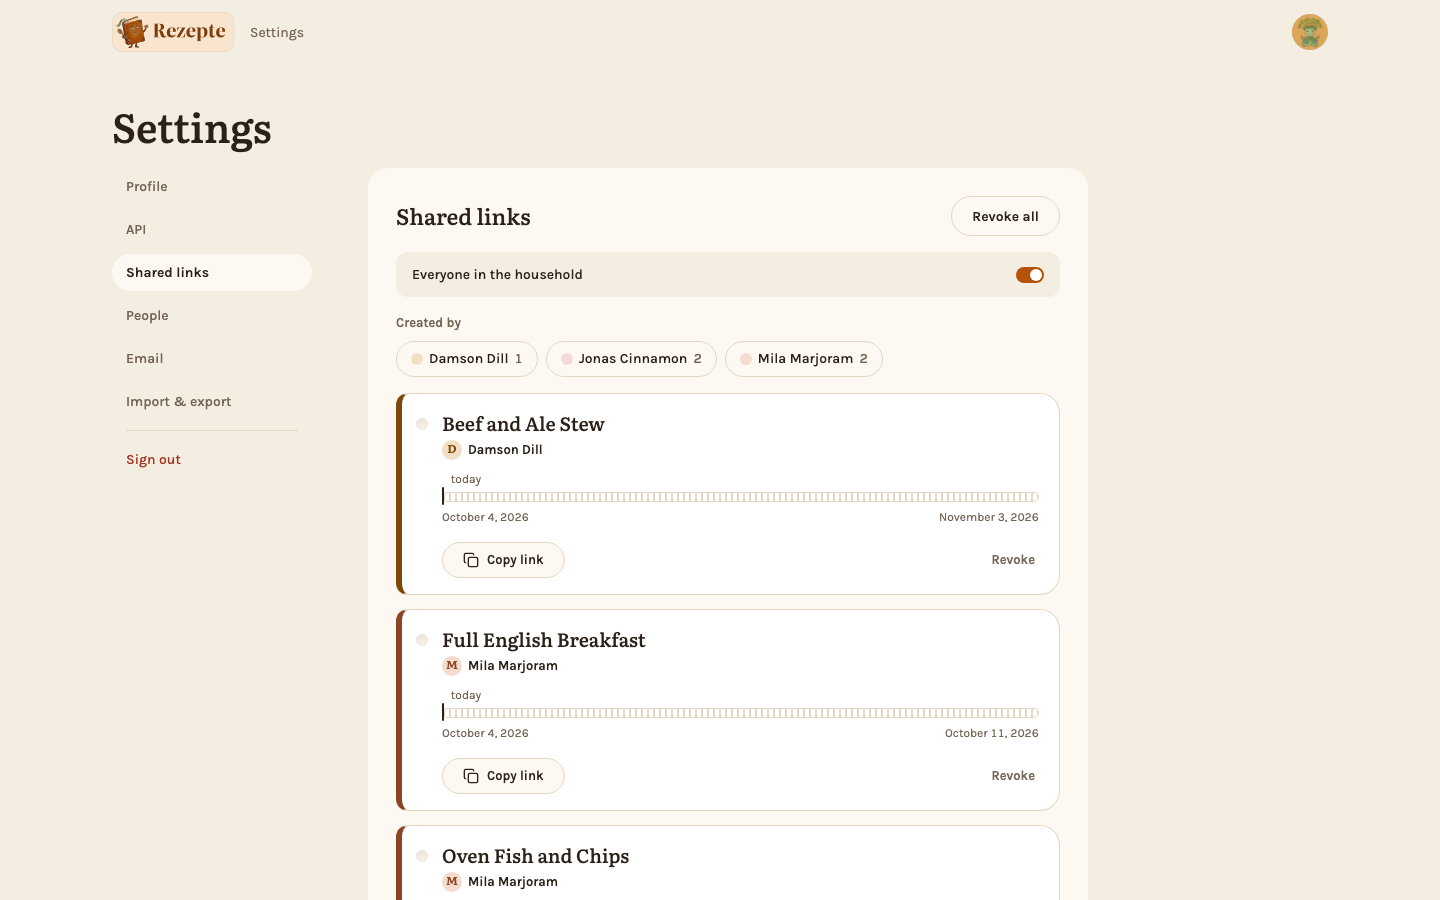The height and width of the screenshot is (900, 1440).
Task: Click the copy icon for Full English Breakfast
Action: tap(471, 776)
